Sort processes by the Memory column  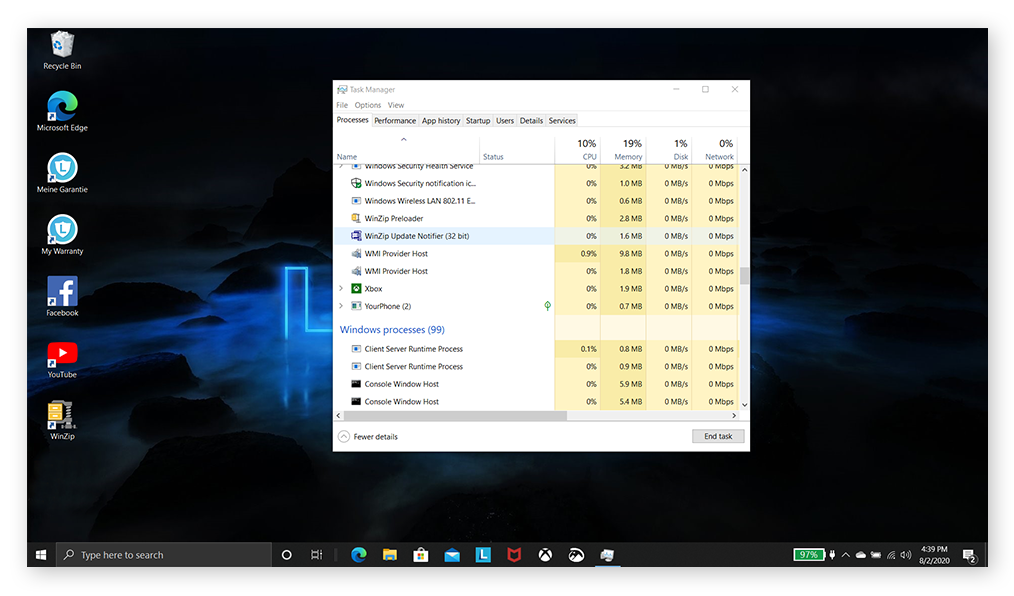point(627,150)
